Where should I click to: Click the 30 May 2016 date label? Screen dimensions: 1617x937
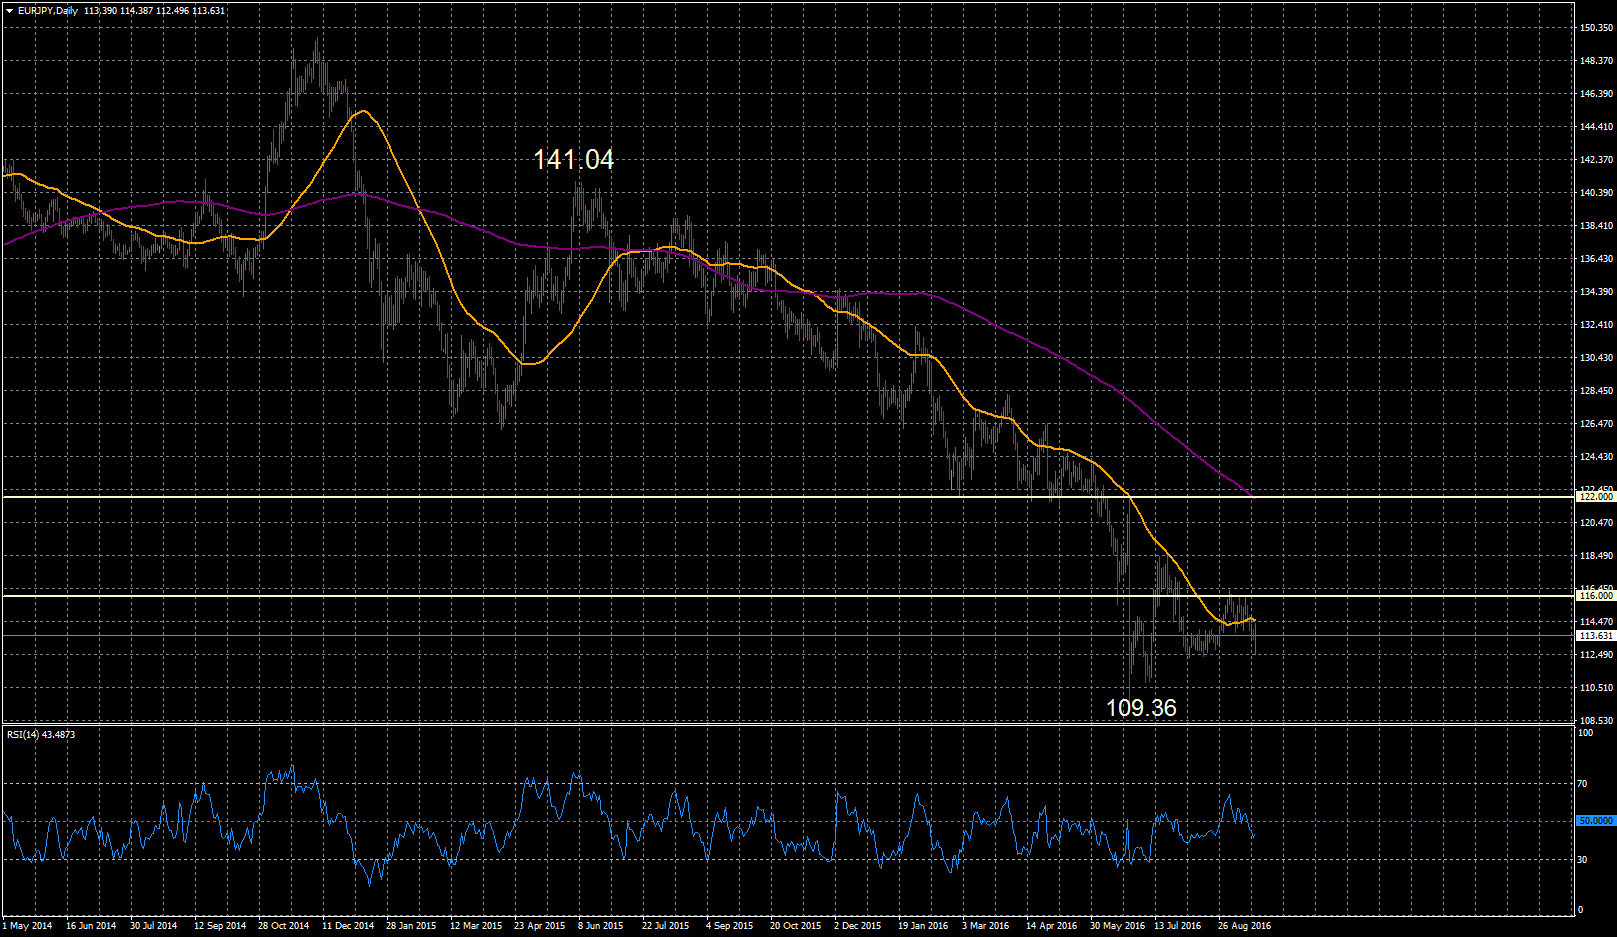click(x=1117, y=926)
